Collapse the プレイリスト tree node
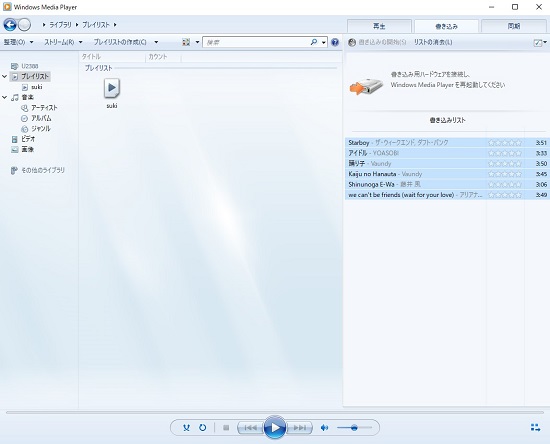The image size is (550, 444). (x=5, y=76)
